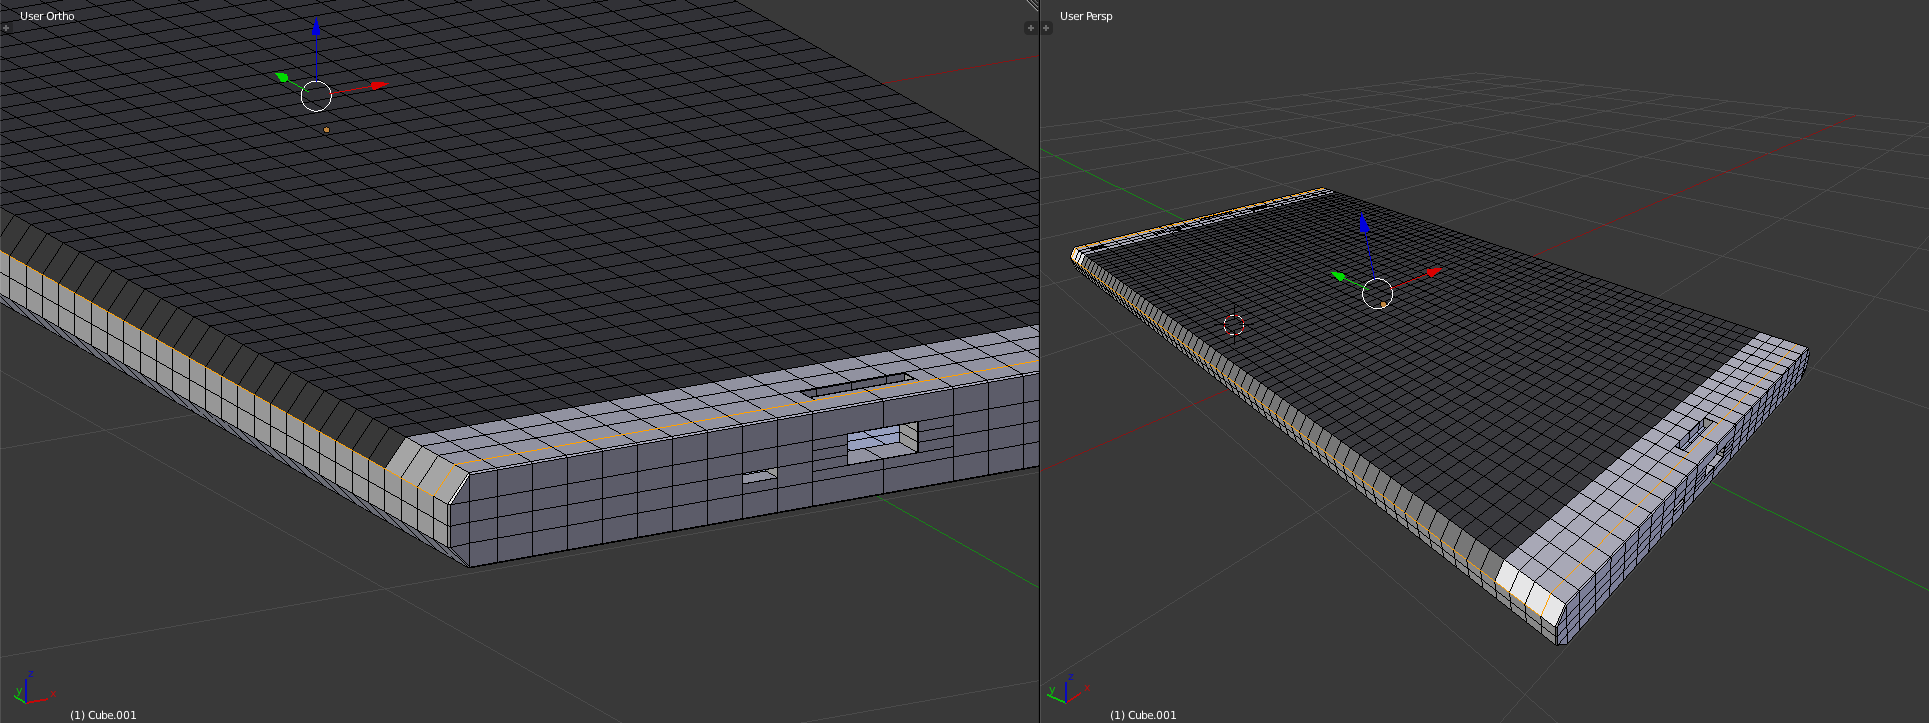Click the orange object origin dot in Ortho viewport
Image resolution: width=1929 pixels, height=723 pixels.
[326, 130]
